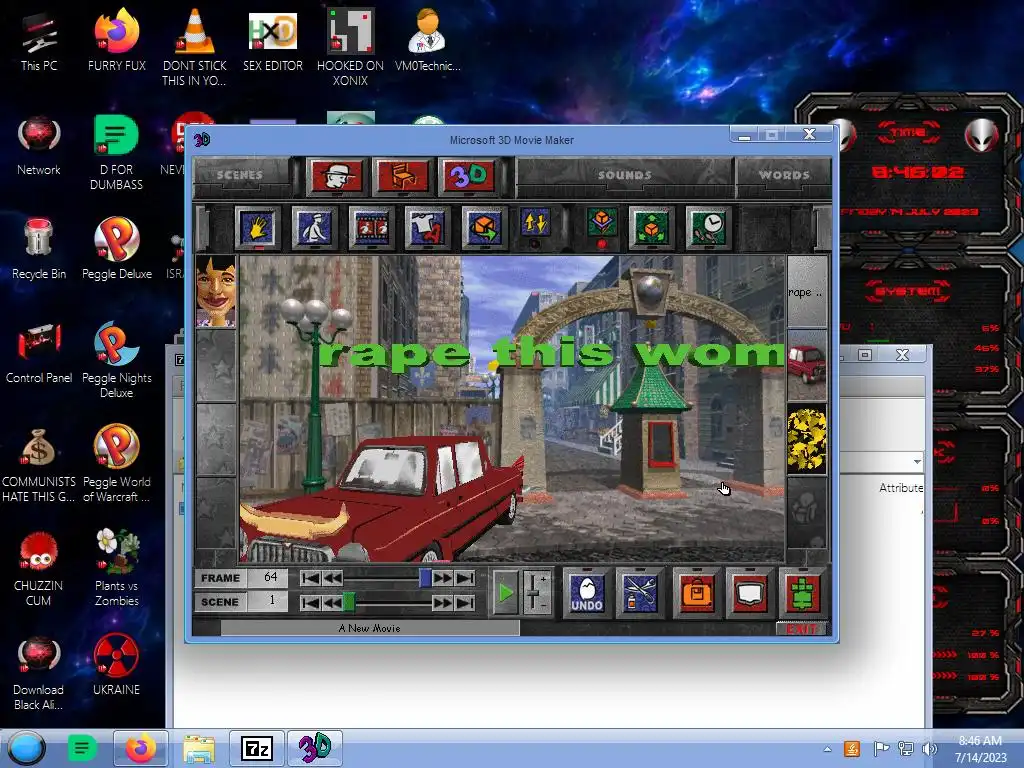The width and height of the screenshot is (1024, 768).
Task: Switch to the 7z taskbar button
Action: (x=257, y=748)
